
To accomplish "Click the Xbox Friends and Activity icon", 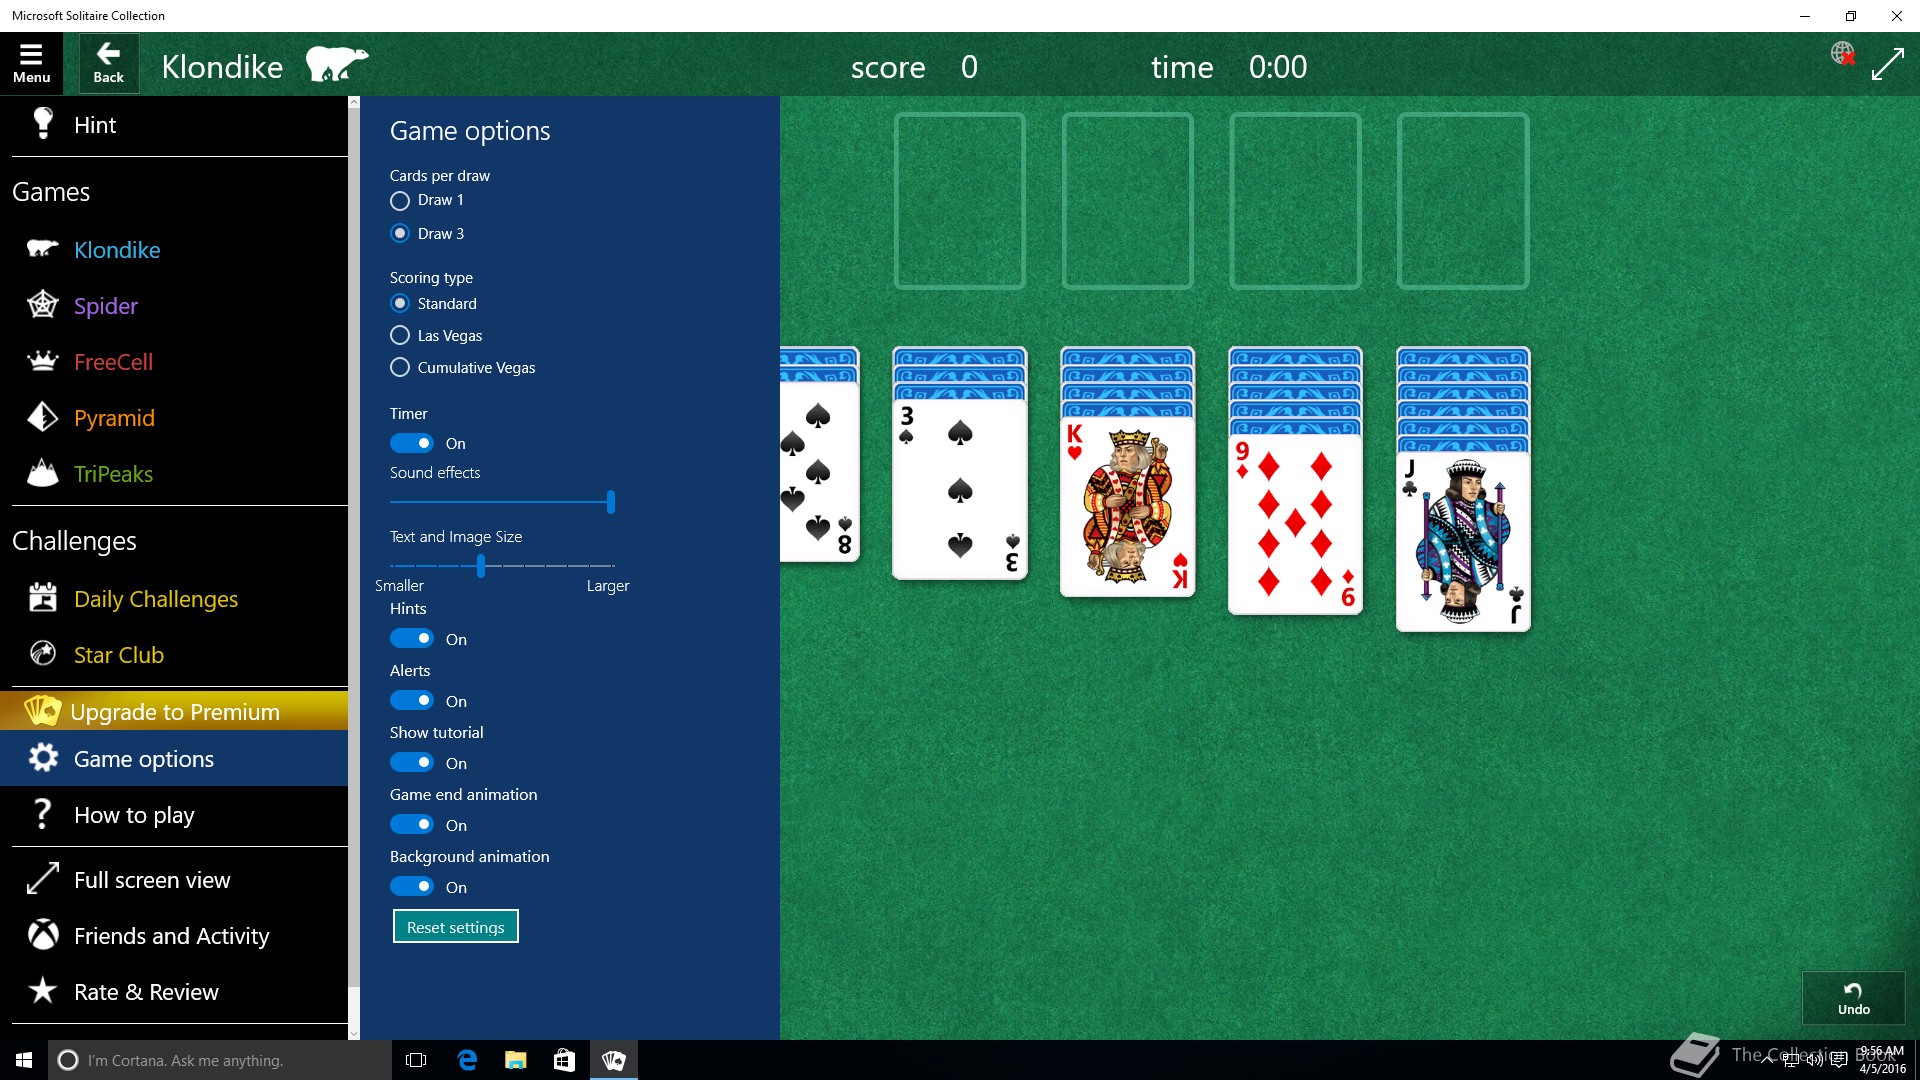I will point(42,935).
